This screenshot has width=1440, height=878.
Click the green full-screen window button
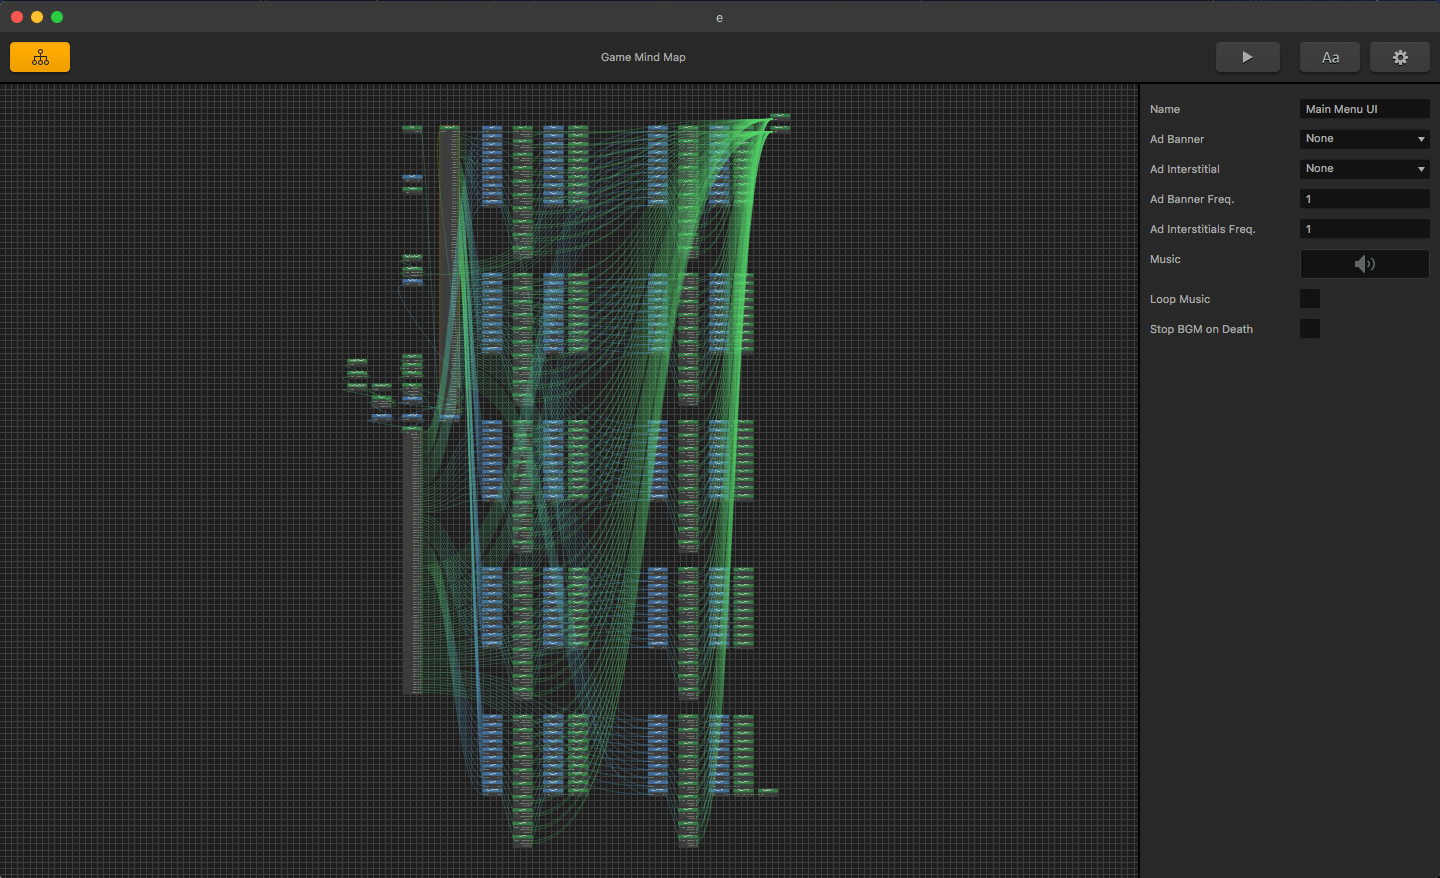pyautogui.click(x=57, y=17)
